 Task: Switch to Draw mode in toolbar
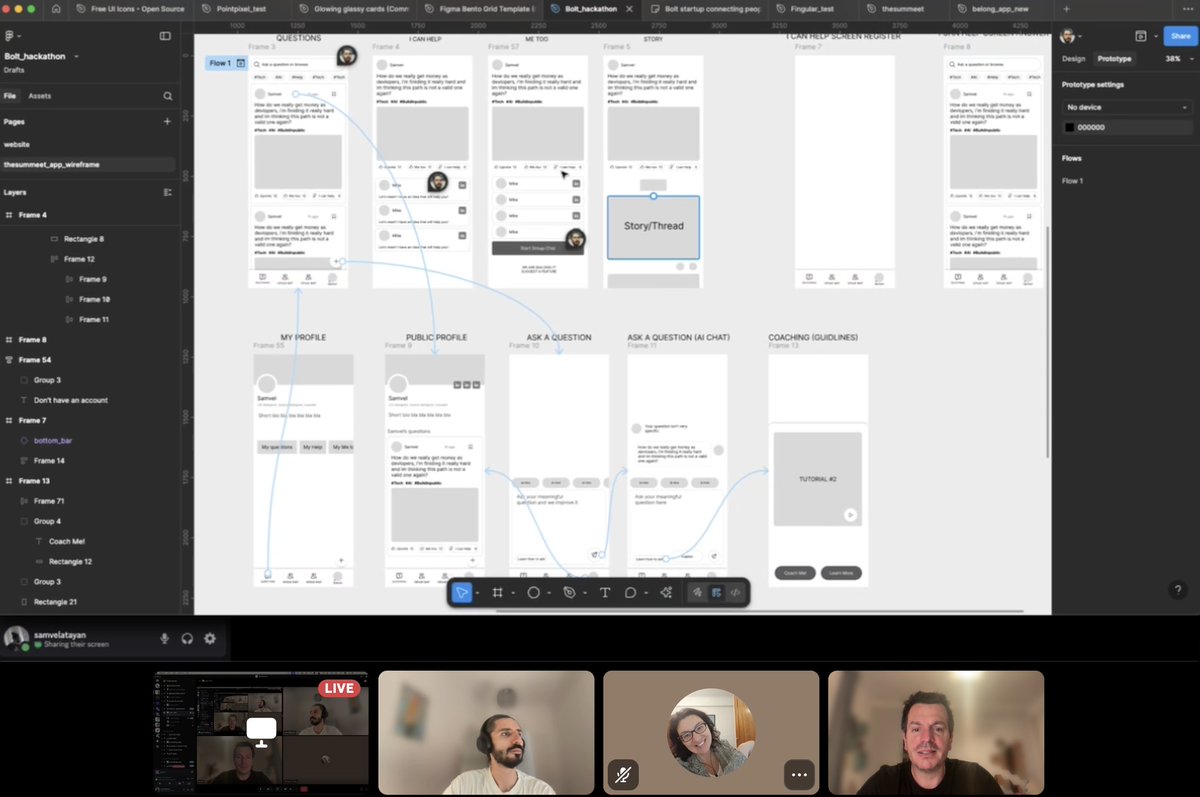point(698,593)
